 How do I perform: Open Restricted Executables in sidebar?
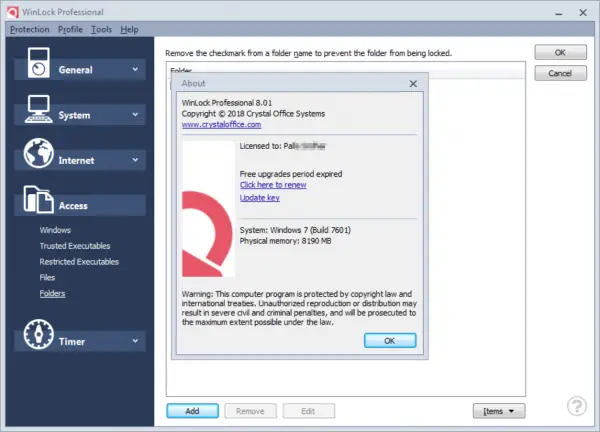79,262
